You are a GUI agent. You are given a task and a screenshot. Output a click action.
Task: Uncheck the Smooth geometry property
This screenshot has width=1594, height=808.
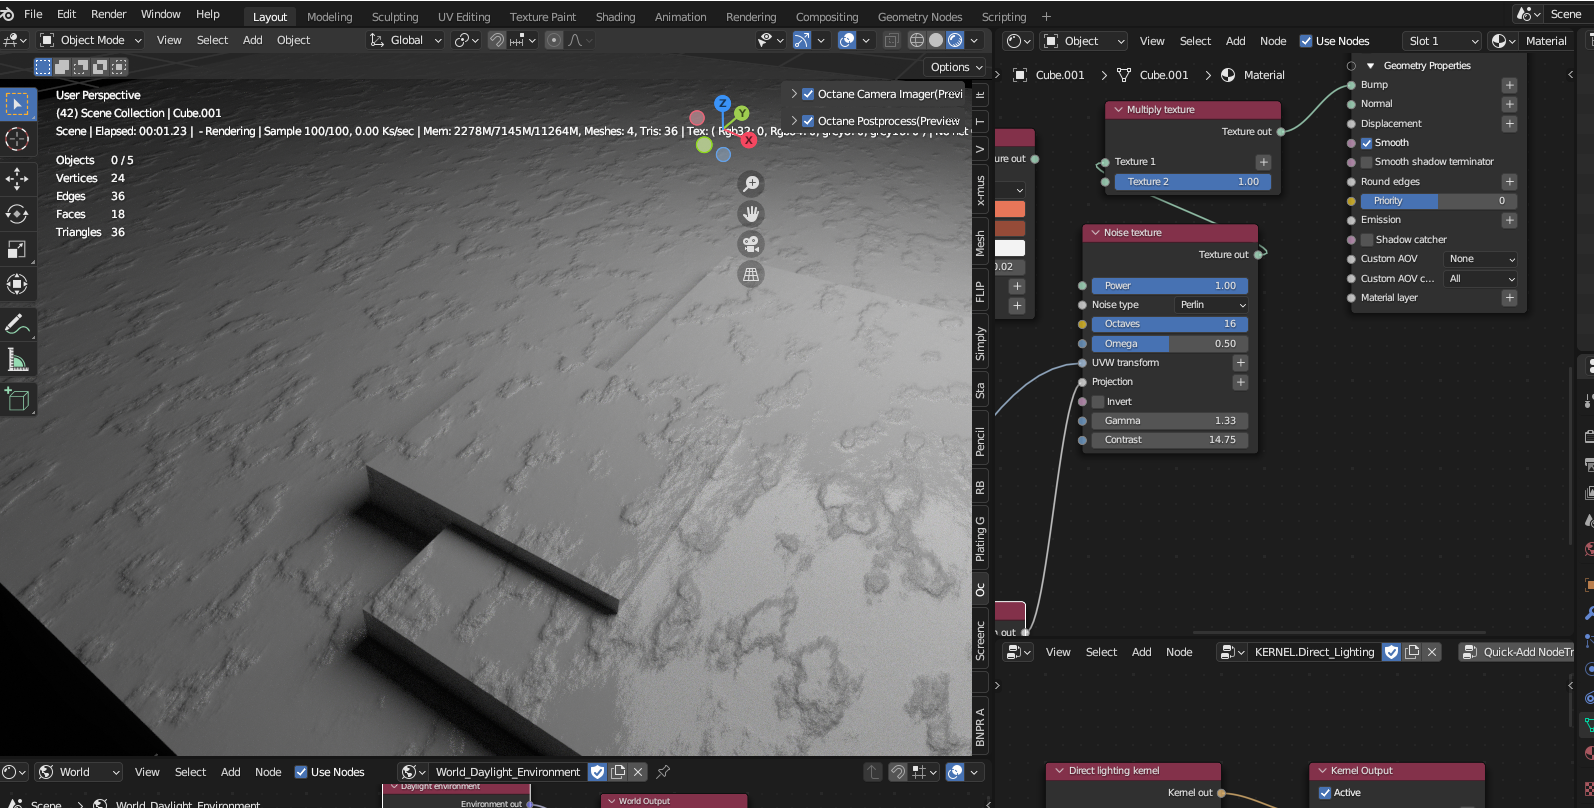tap(1367, 143)
